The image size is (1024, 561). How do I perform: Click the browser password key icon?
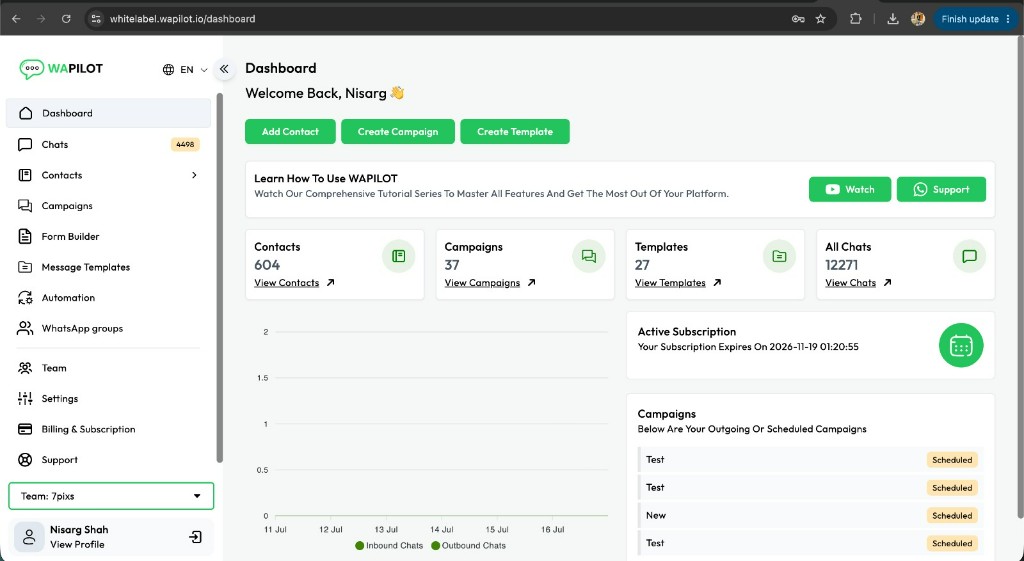(798, 19)
